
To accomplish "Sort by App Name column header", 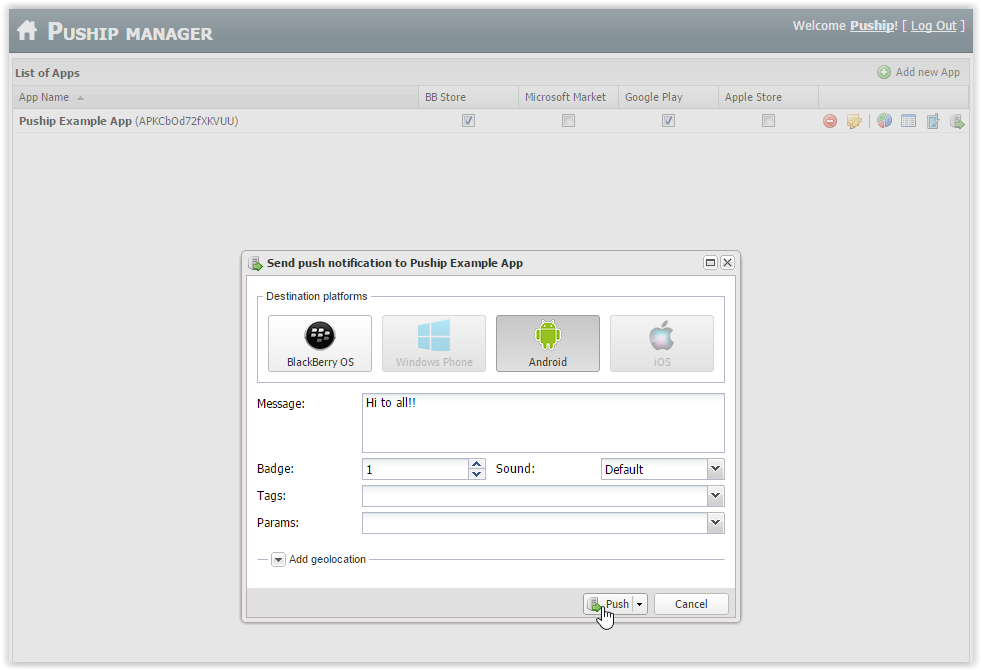I will (x=215, y=98).
